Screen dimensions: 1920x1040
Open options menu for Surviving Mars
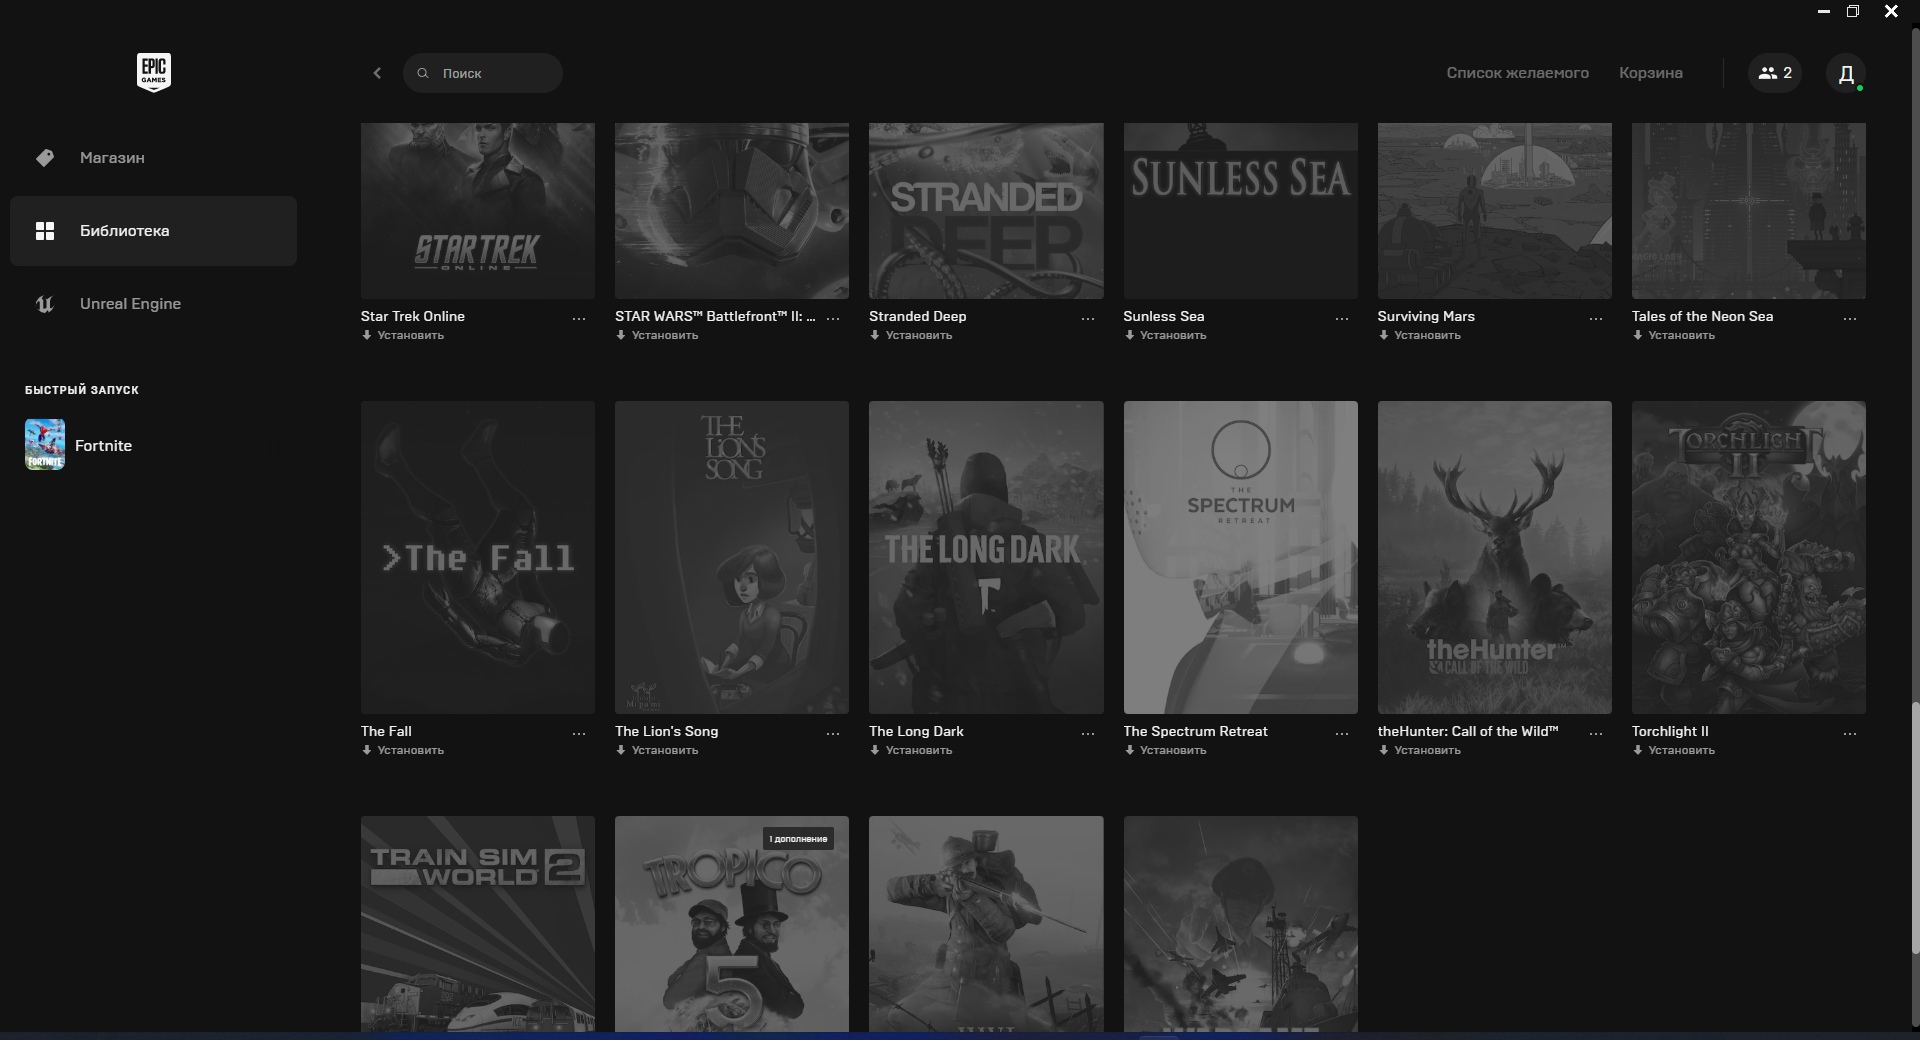click(1596, 318)
